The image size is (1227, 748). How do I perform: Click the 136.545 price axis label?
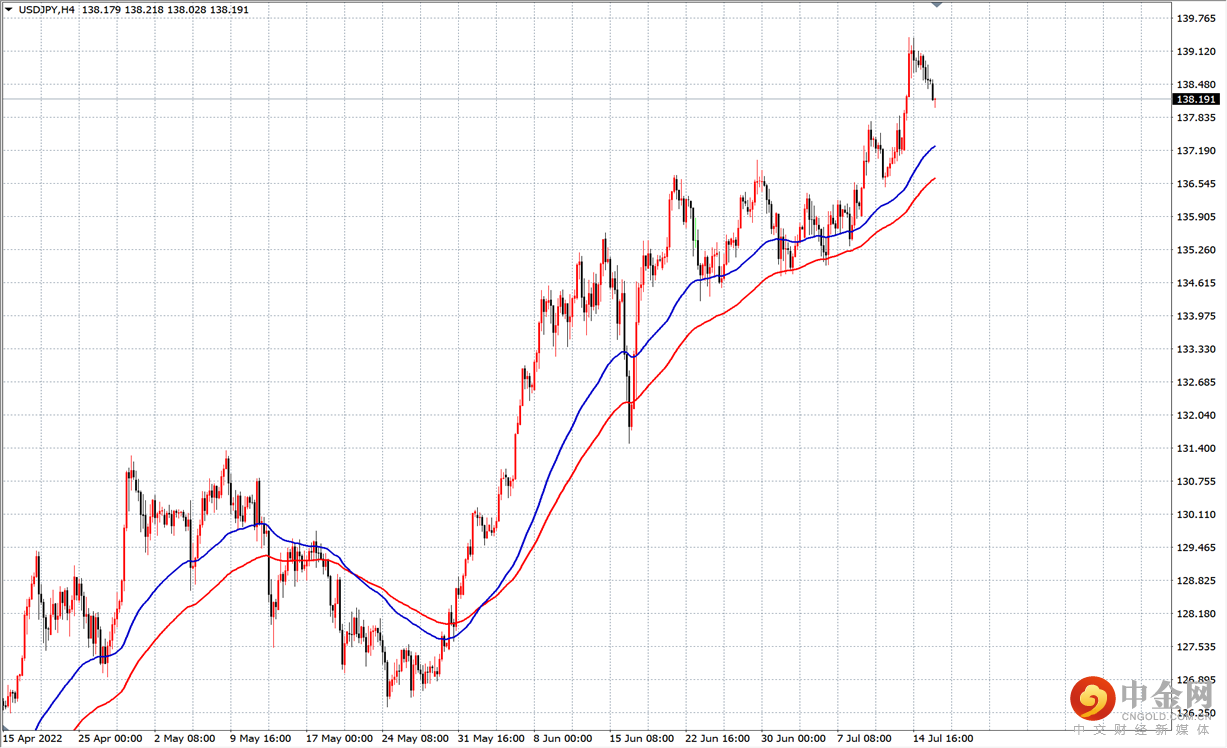(1196, 183)
